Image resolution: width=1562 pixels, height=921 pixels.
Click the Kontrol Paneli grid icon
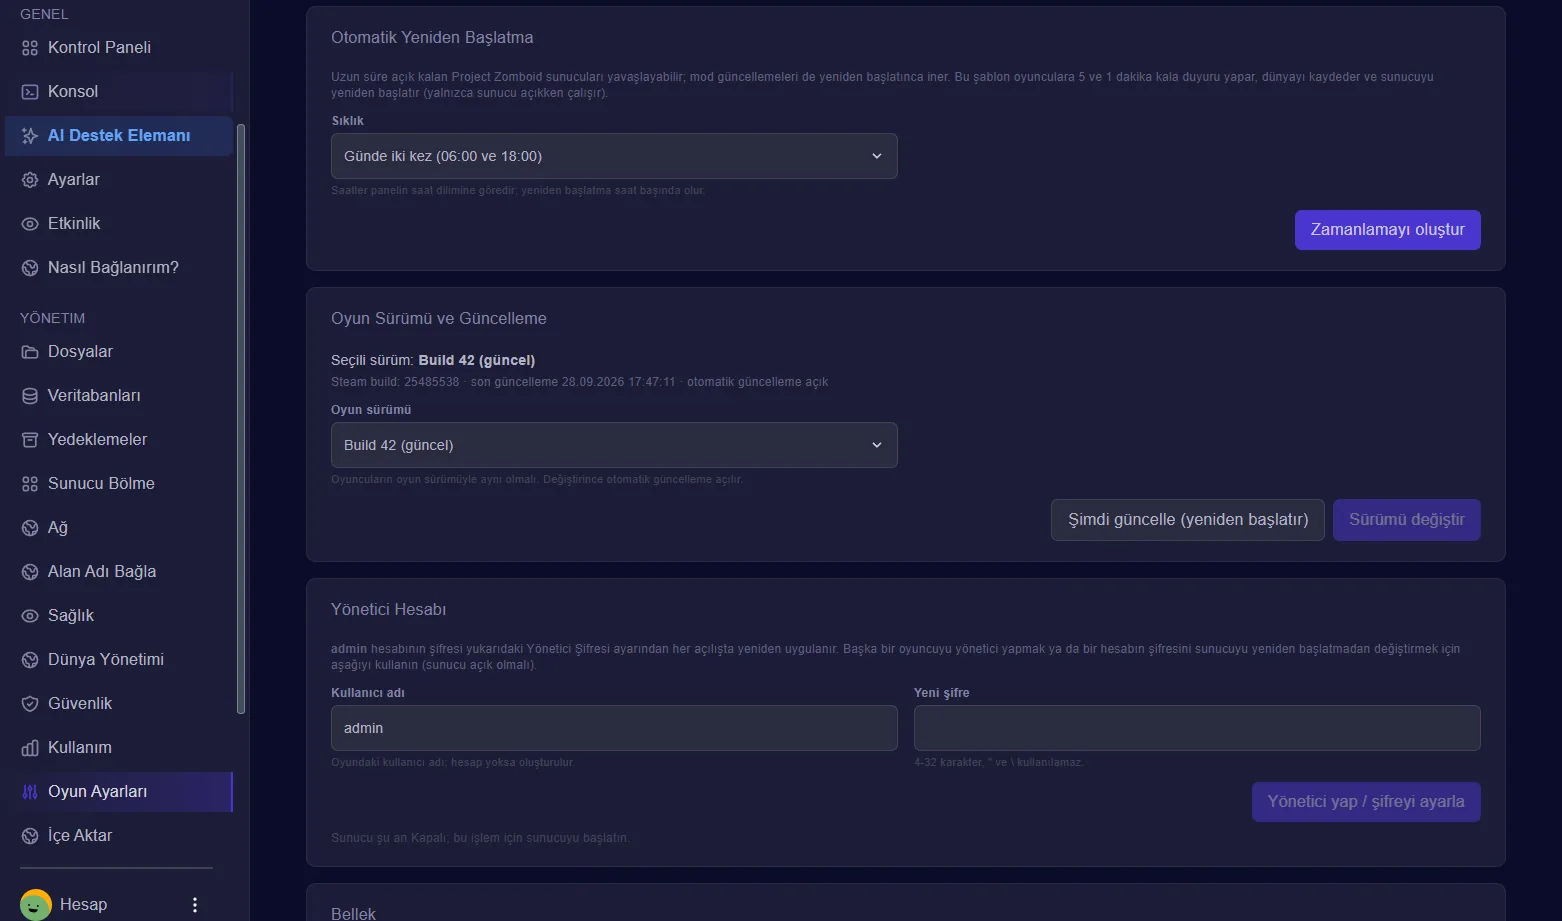(30, 48)
